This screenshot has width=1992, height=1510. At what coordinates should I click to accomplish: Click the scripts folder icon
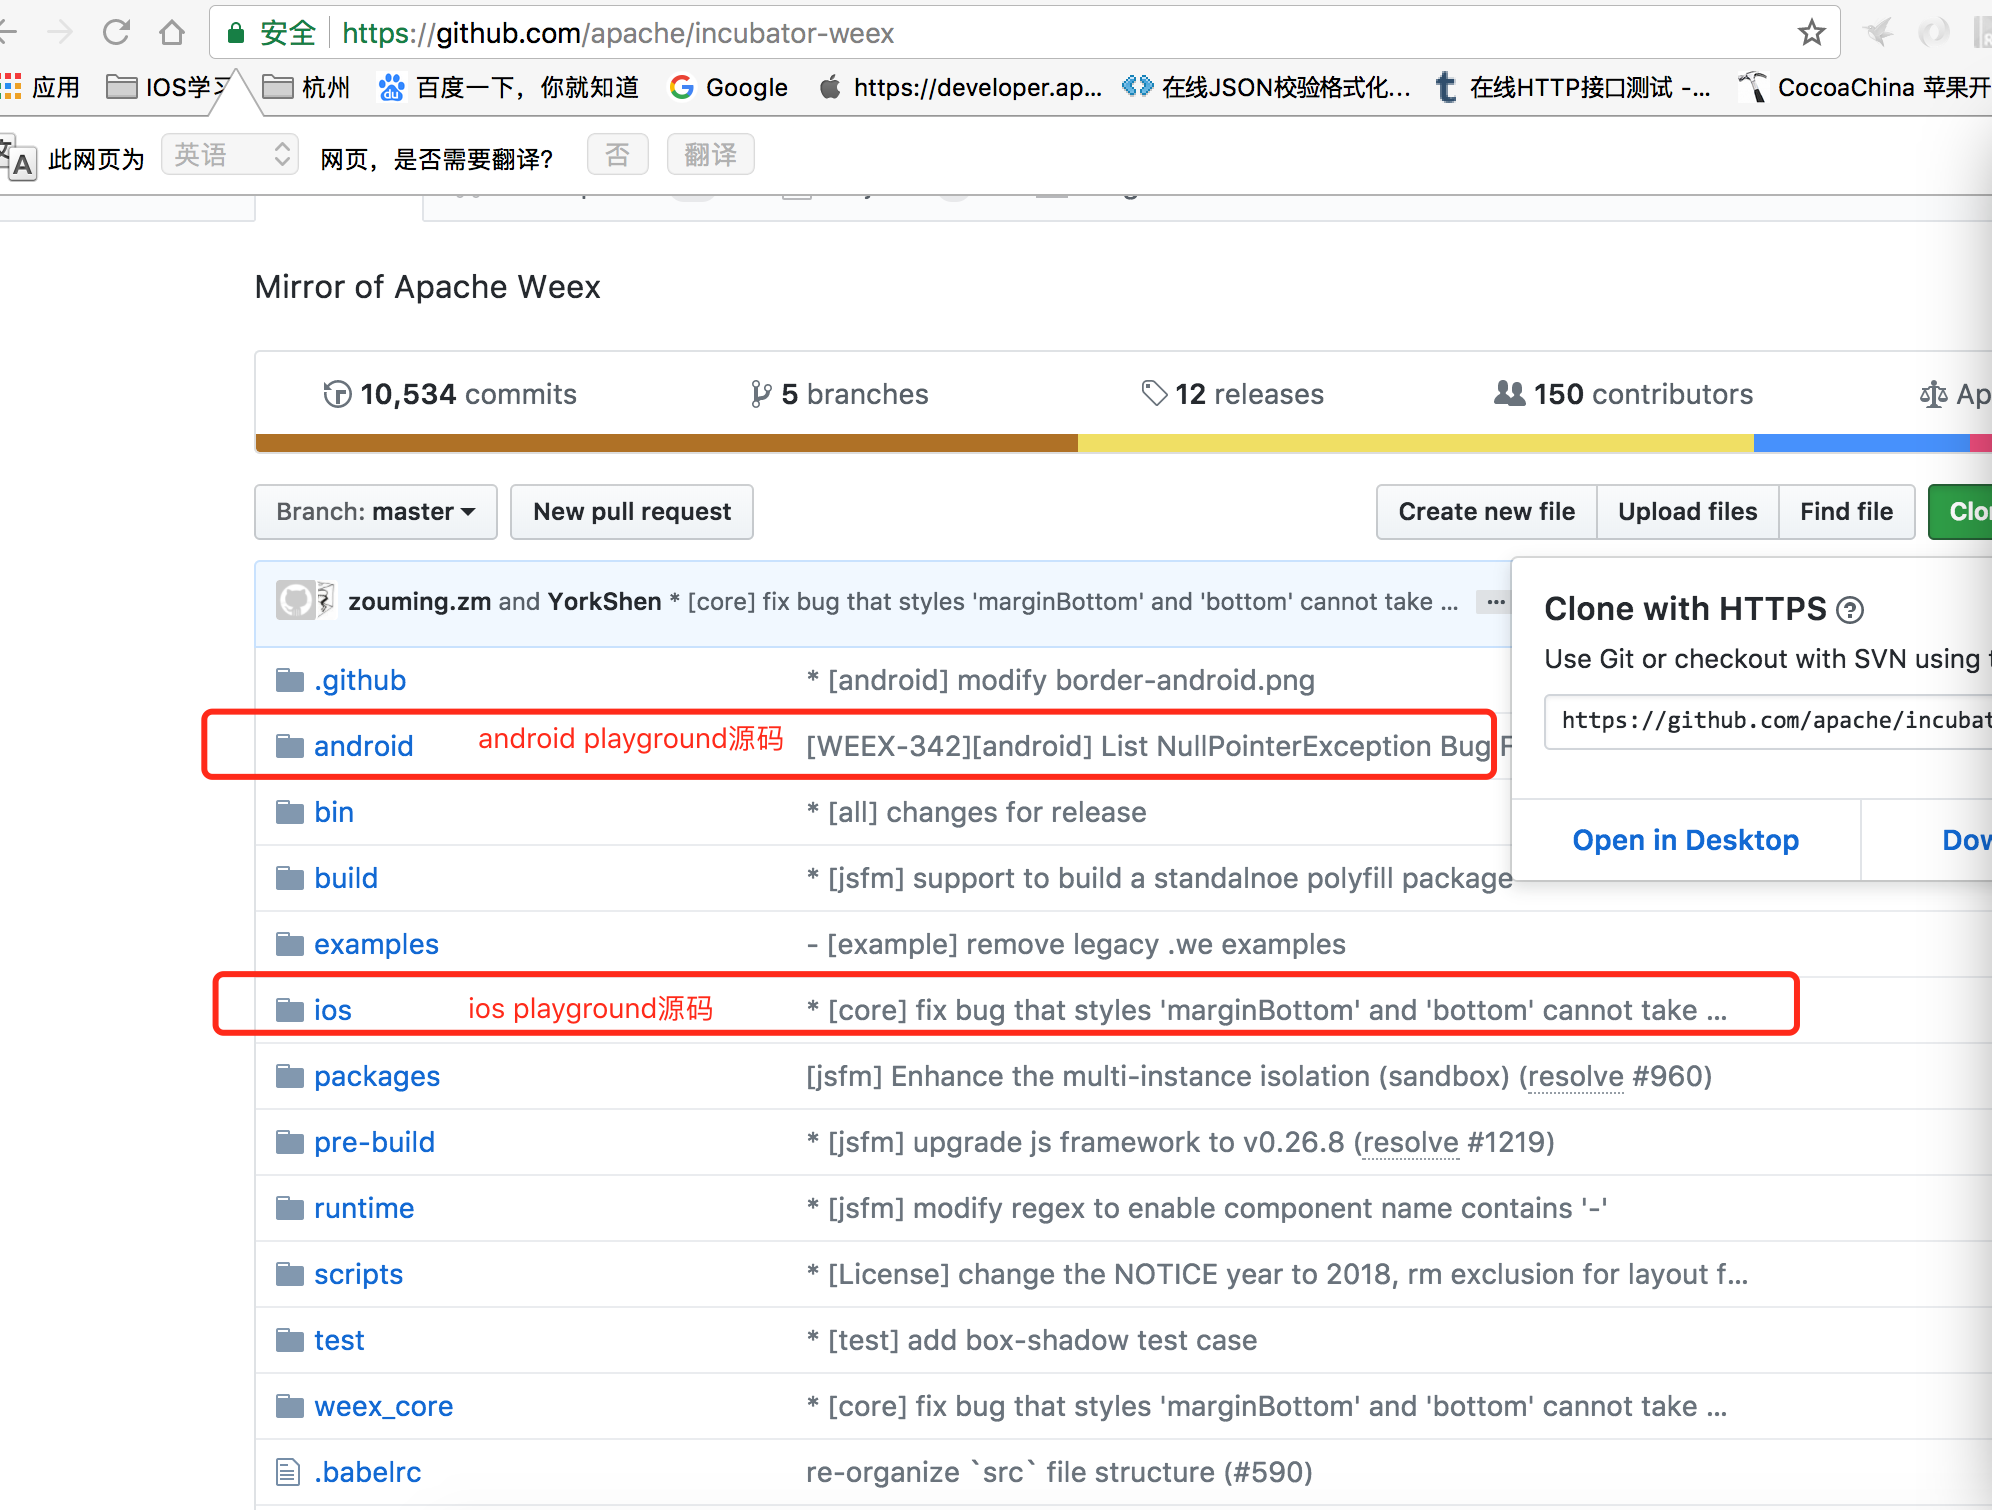coord(290,1274)
